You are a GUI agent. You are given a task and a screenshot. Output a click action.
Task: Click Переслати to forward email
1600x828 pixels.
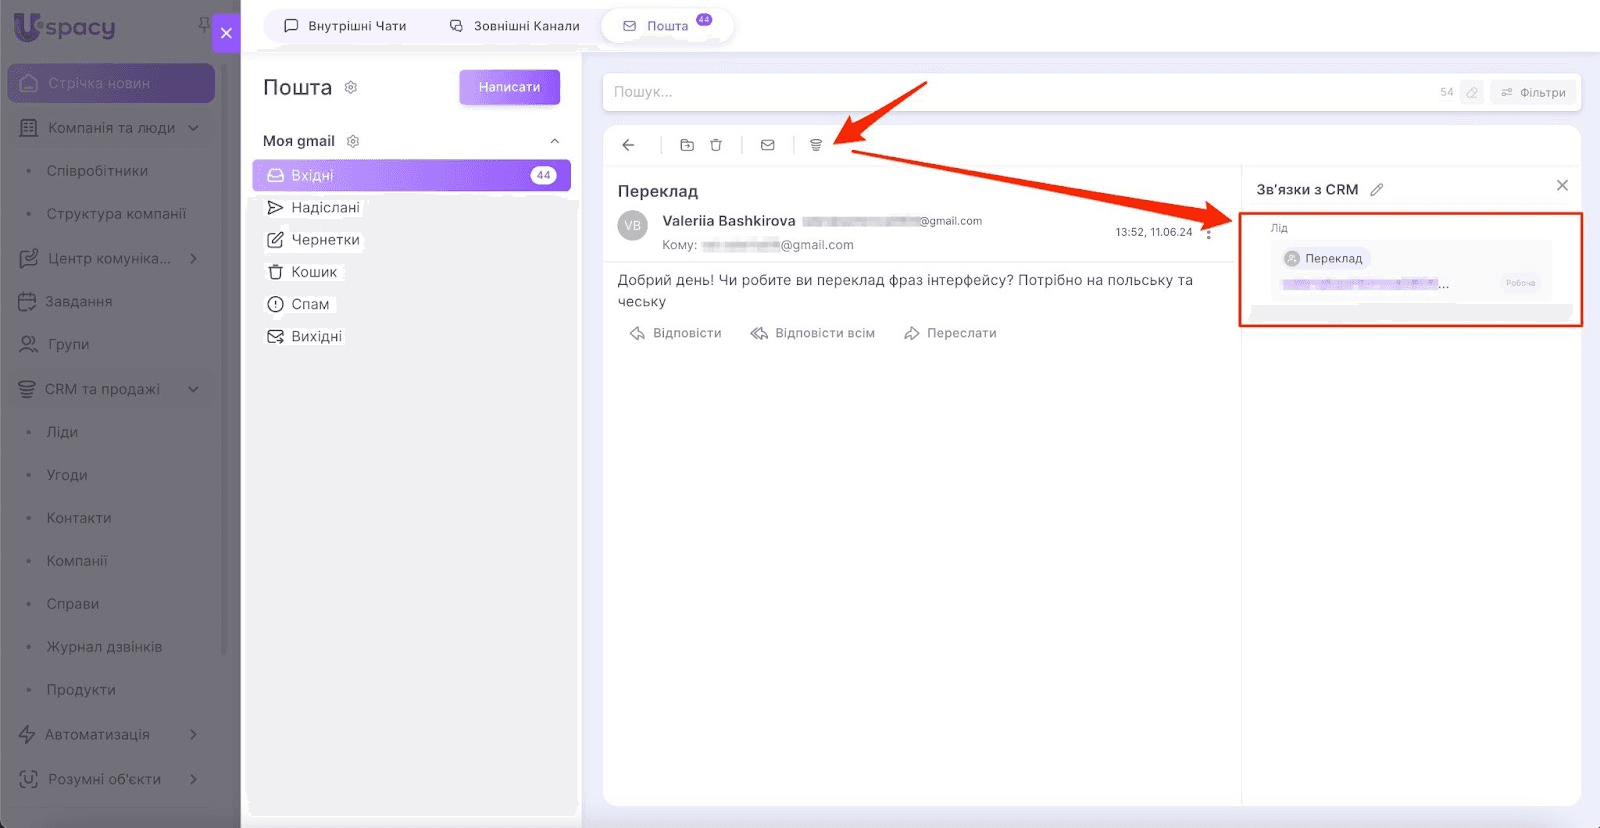[950, 333]
